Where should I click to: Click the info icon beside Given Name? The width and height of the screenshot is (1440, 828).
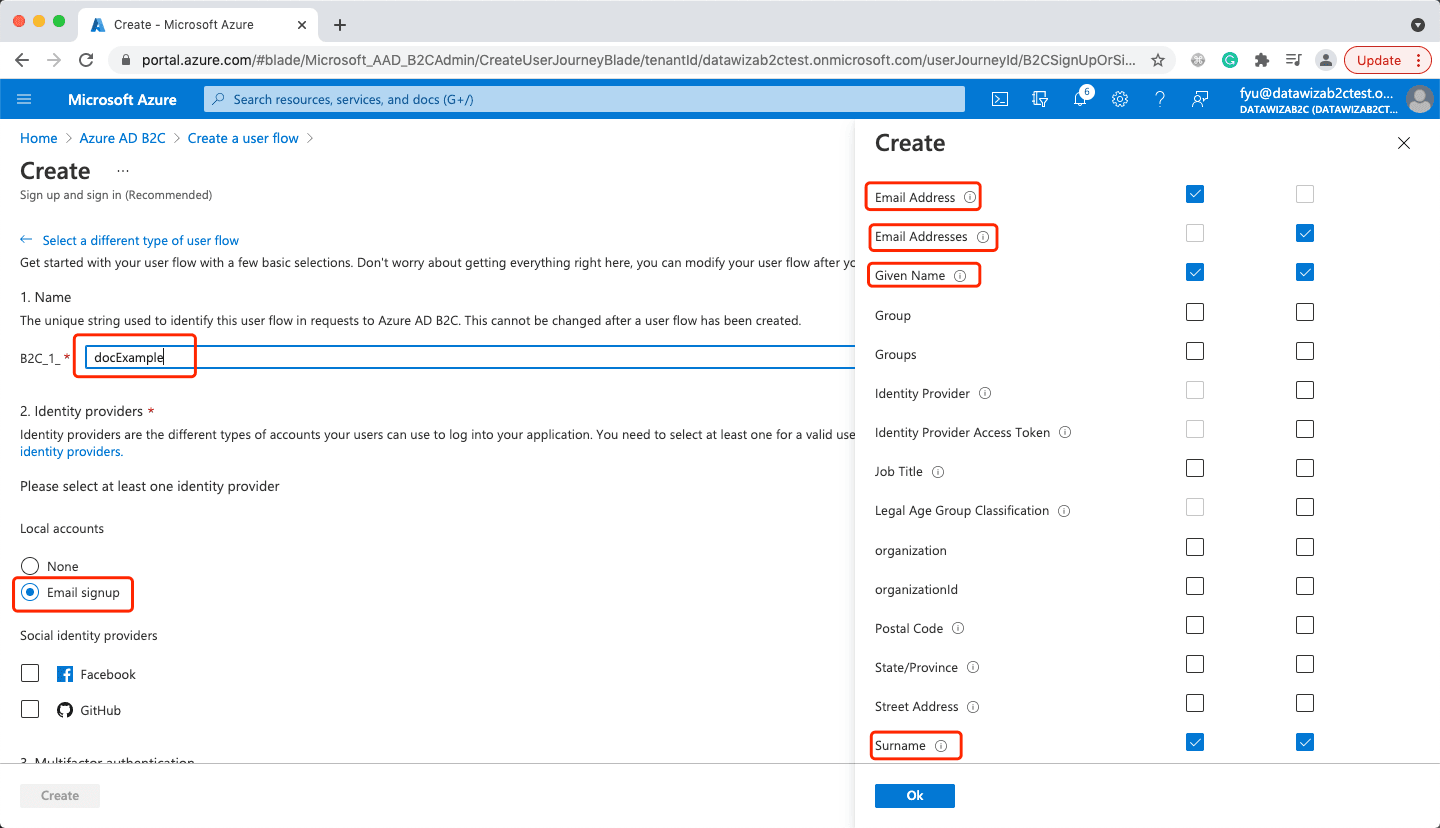click(960, 276)
